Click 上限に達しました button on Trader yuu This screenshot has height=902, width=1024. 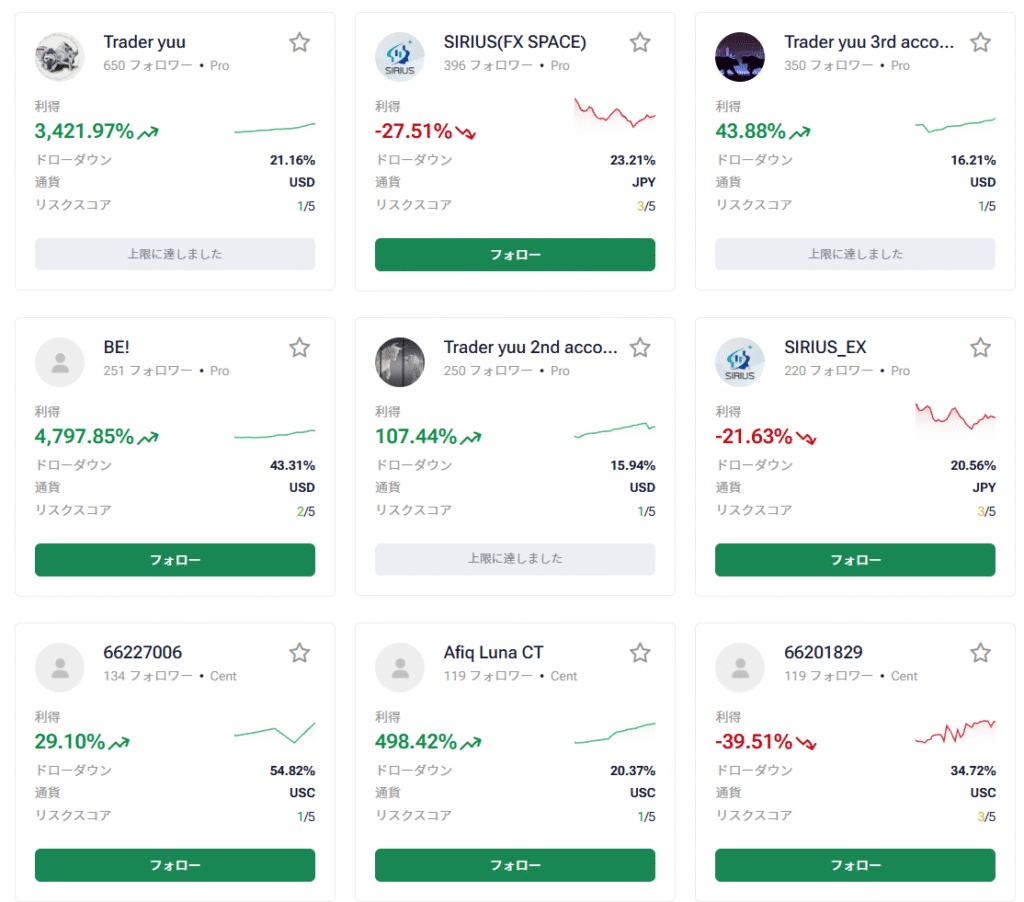175,254
